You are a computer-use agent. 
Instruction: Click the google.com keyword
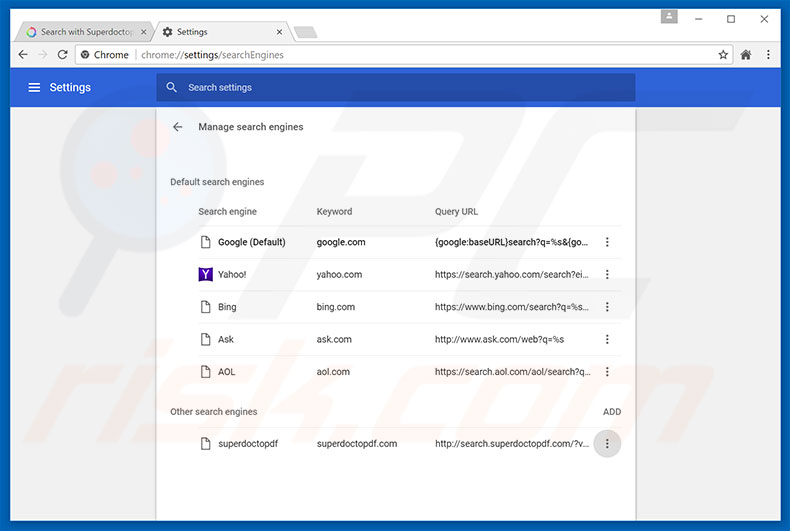click(341, 242)
